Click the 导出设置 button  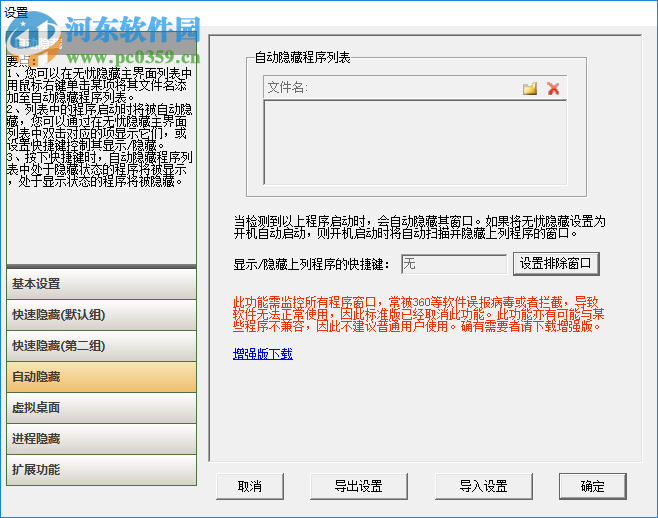click(x=359, y=486)
